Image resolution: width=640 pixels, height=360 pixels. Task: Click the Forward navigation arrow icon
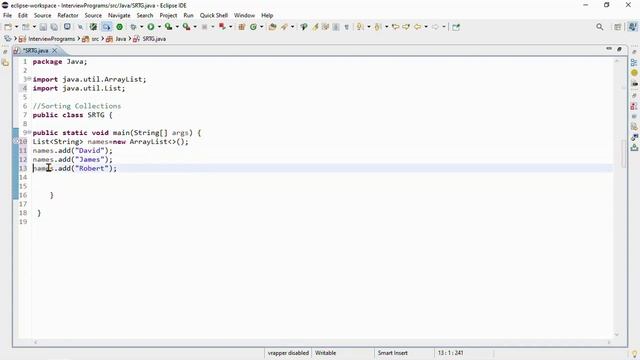(436, 27)
